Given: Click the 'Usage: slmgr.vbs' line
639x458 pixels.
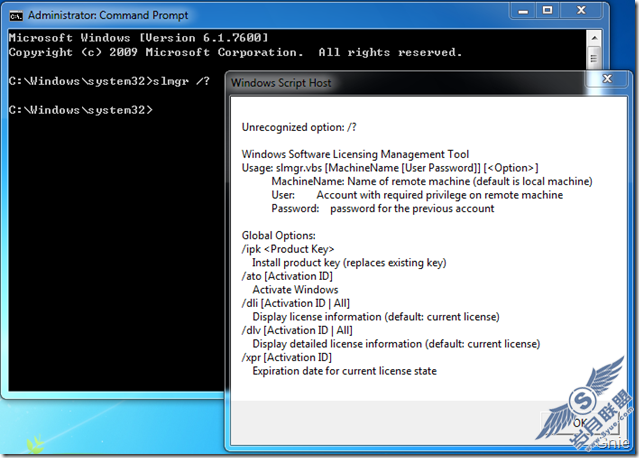Looking at the screenshot, I should pyautogui.click(x=390, y=167).
